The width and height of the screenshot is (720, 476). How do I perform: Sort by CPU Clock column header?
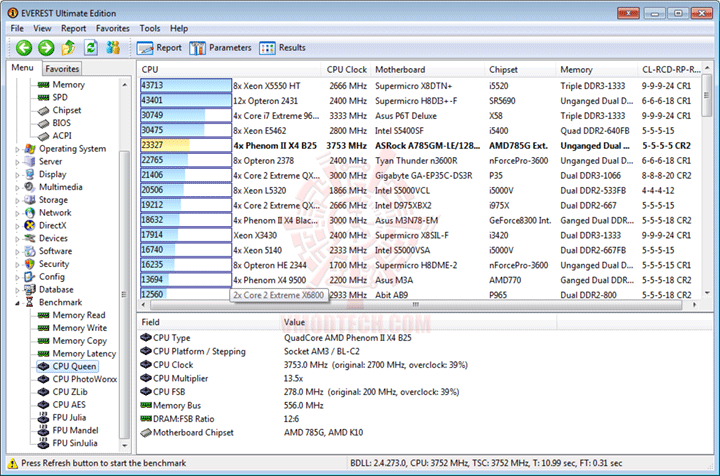pos(346,70)
